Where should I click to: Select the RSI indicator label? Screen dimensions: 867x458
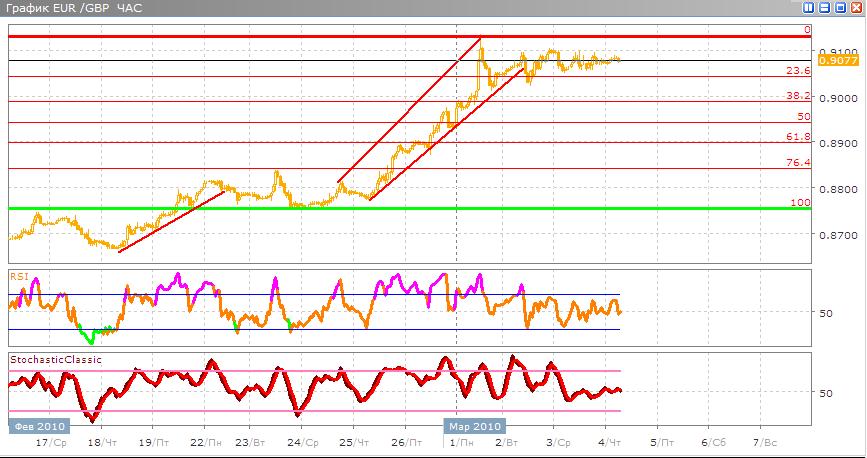pyautogui.click(x=19, y=276)
